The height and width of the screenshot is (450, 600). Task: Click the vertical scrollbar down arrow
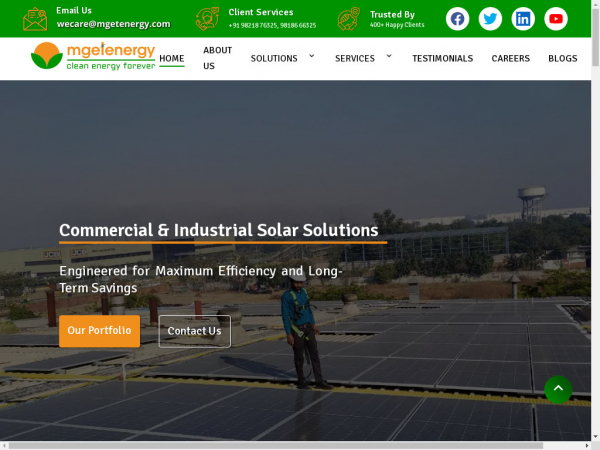point(595,436)
